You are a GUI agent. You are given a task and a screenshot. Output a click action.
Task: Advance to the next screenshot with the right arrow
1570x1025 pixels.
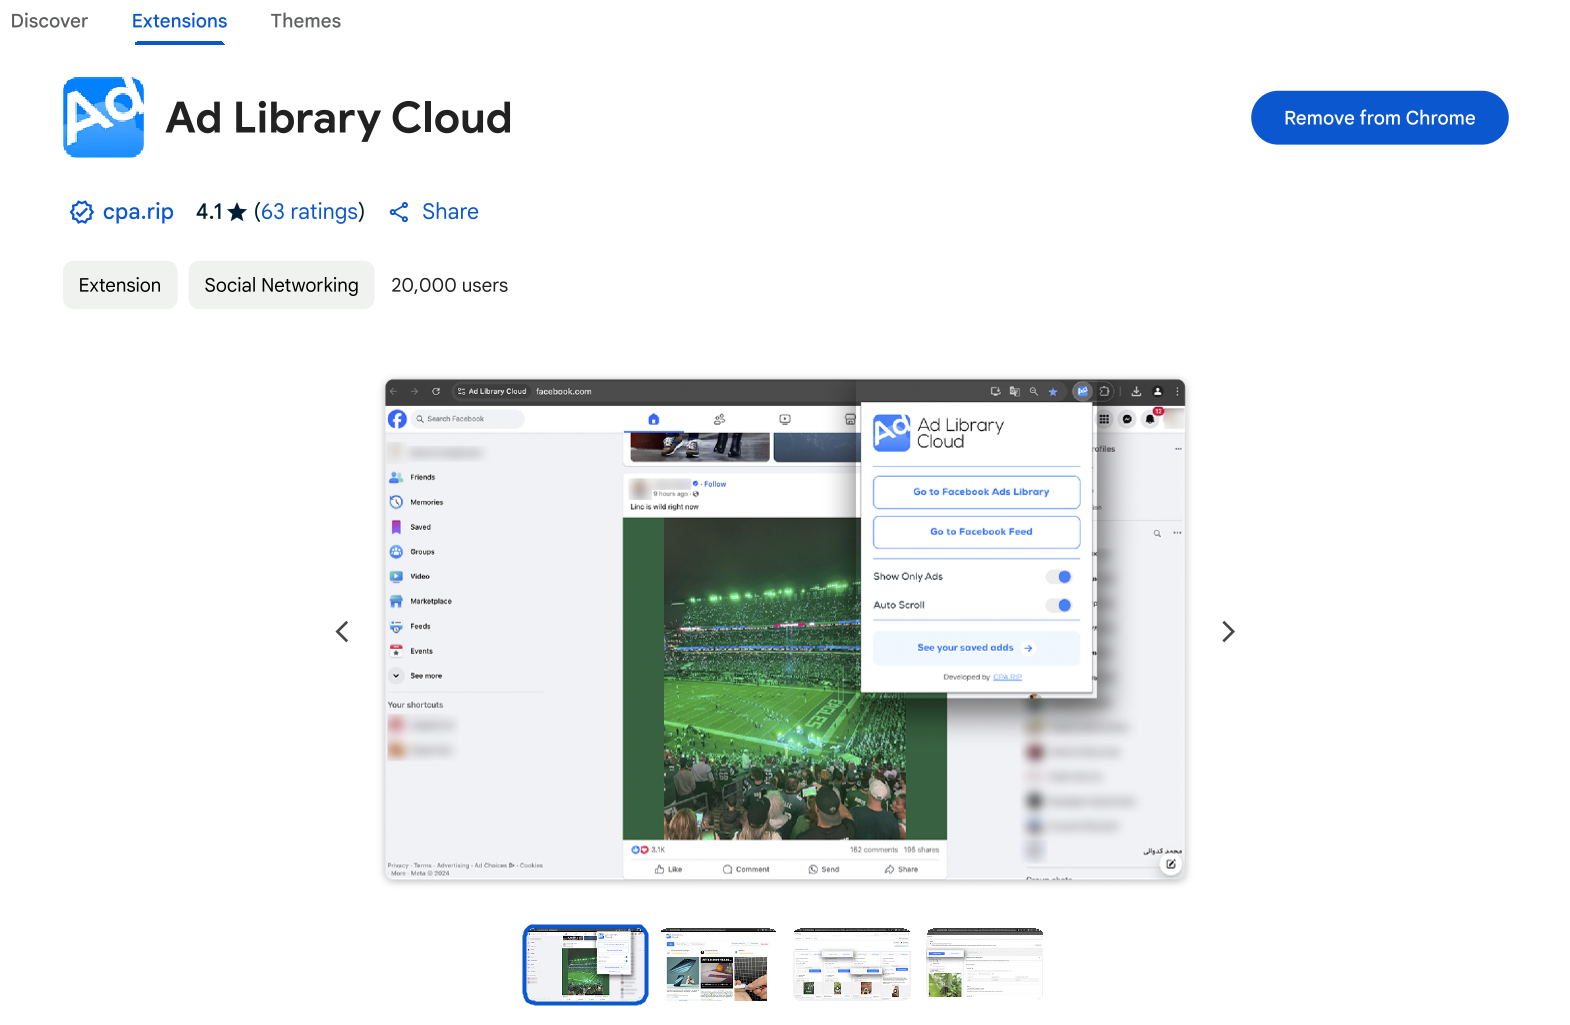pyautogui.click(x=1228, y=631)
